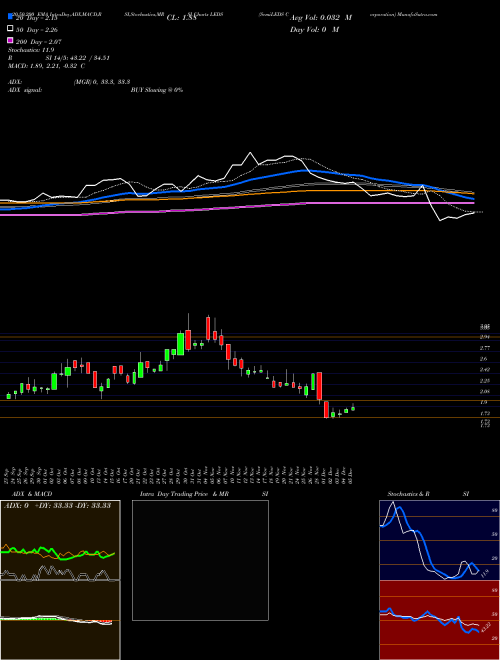
Task: Click the 'SI 14/3: 43.22 / 34.51' value
Action: [x=78, y=58]
